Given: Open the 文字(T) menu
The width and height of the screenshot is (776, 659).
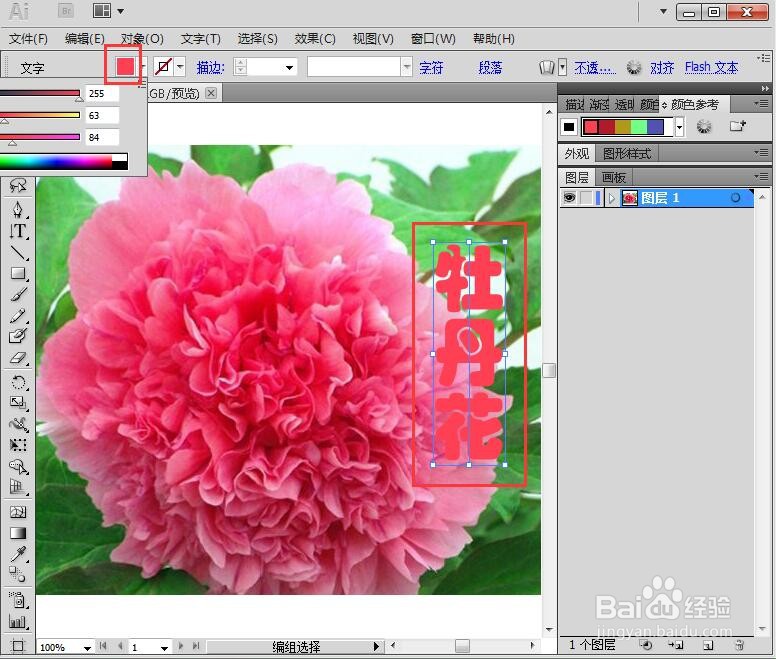Looking at the screenshot, I should pos(200,39).
